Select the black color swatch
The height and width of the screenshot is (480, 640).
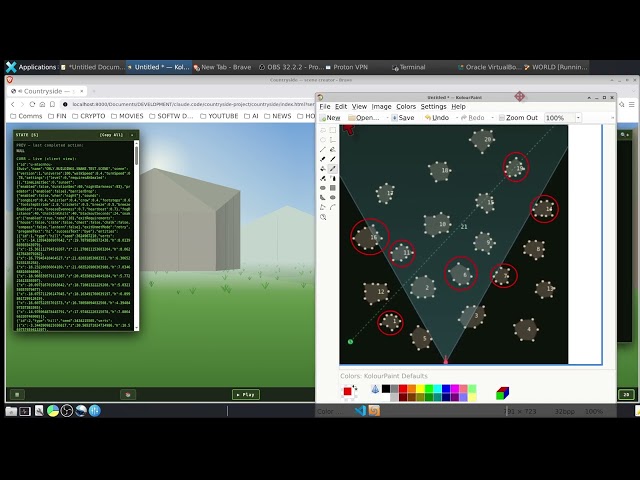386,389
